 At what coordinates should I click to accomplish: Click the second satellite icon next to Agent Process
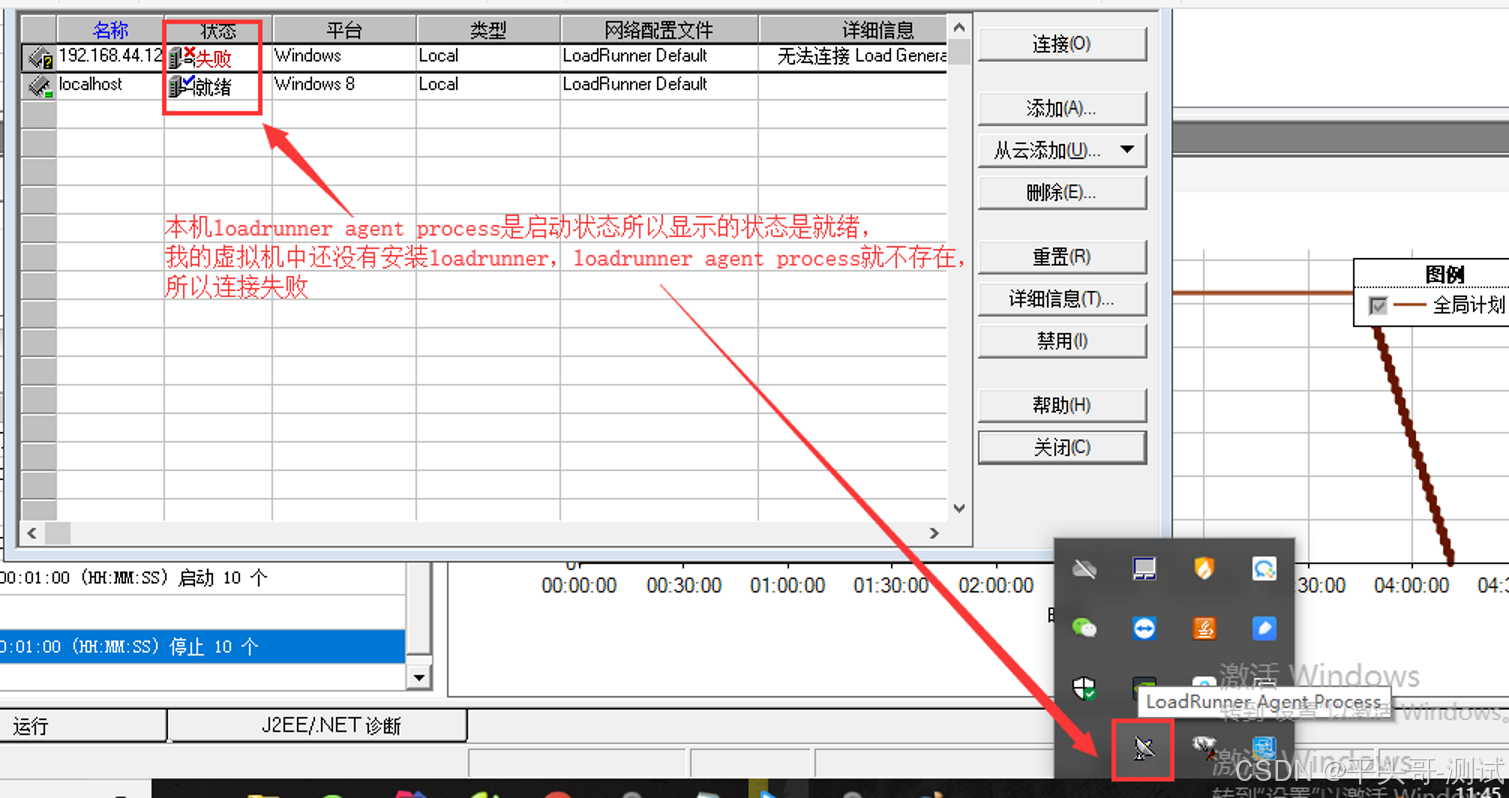(x=1204, y=749)
